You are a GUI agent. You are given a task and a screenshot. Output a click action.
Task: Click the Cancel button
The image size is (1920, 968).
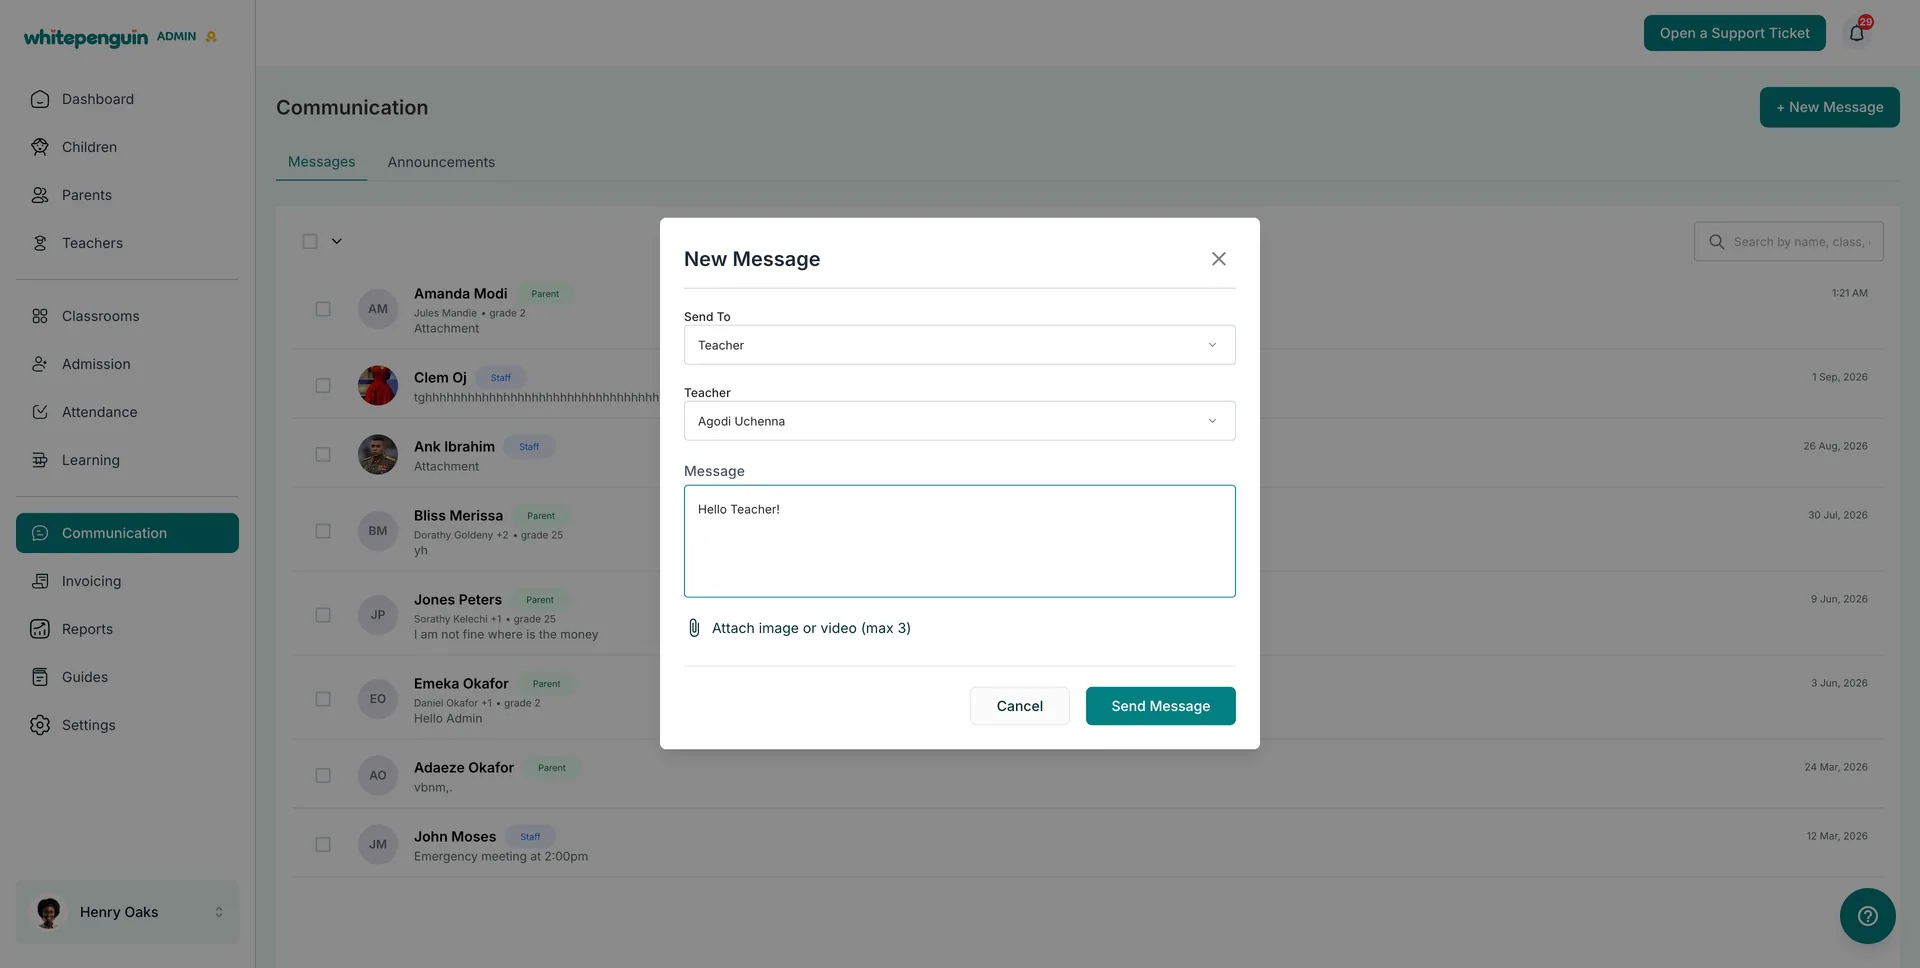[1019, 706]
